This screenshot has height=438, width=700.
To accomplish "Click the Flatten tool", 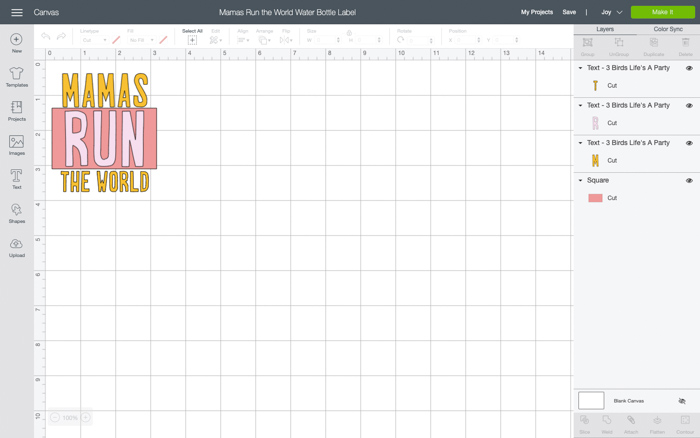I will pyautogui.click(x=657, y=421).
